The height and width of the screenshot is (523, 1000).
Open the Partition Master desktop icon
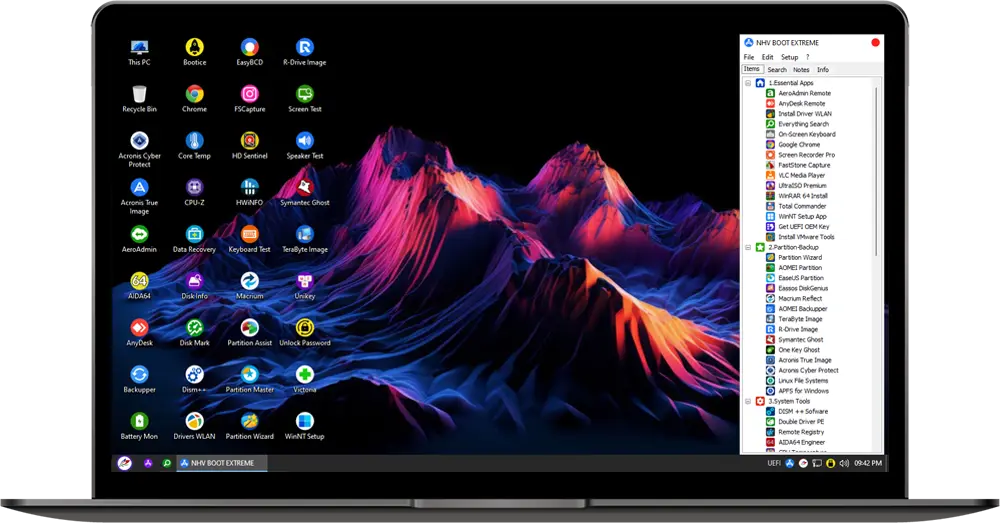coord(249,379)
